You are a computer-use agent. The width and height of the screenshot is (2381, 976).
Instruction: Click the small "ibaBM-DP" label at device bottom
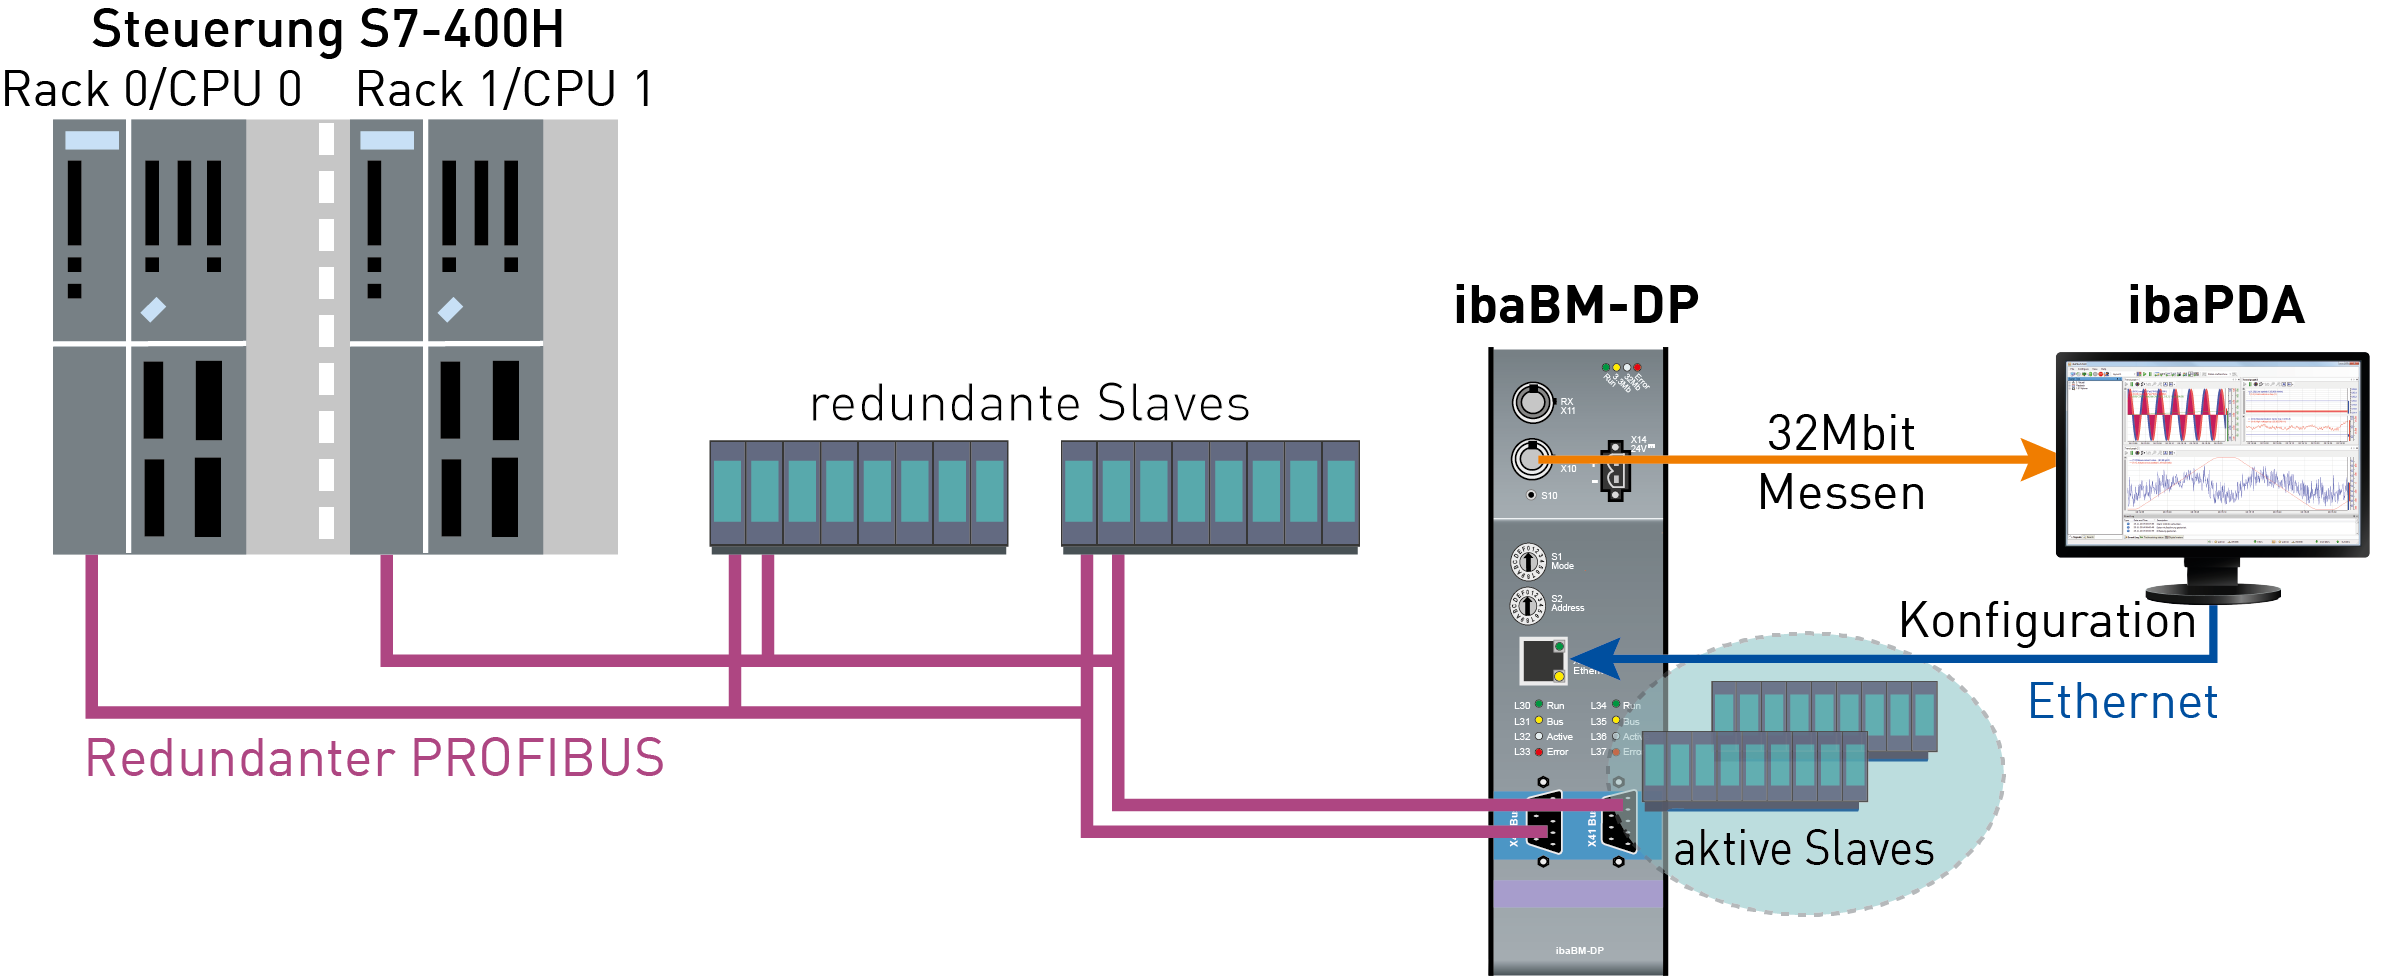click(x=1579, y=951)
